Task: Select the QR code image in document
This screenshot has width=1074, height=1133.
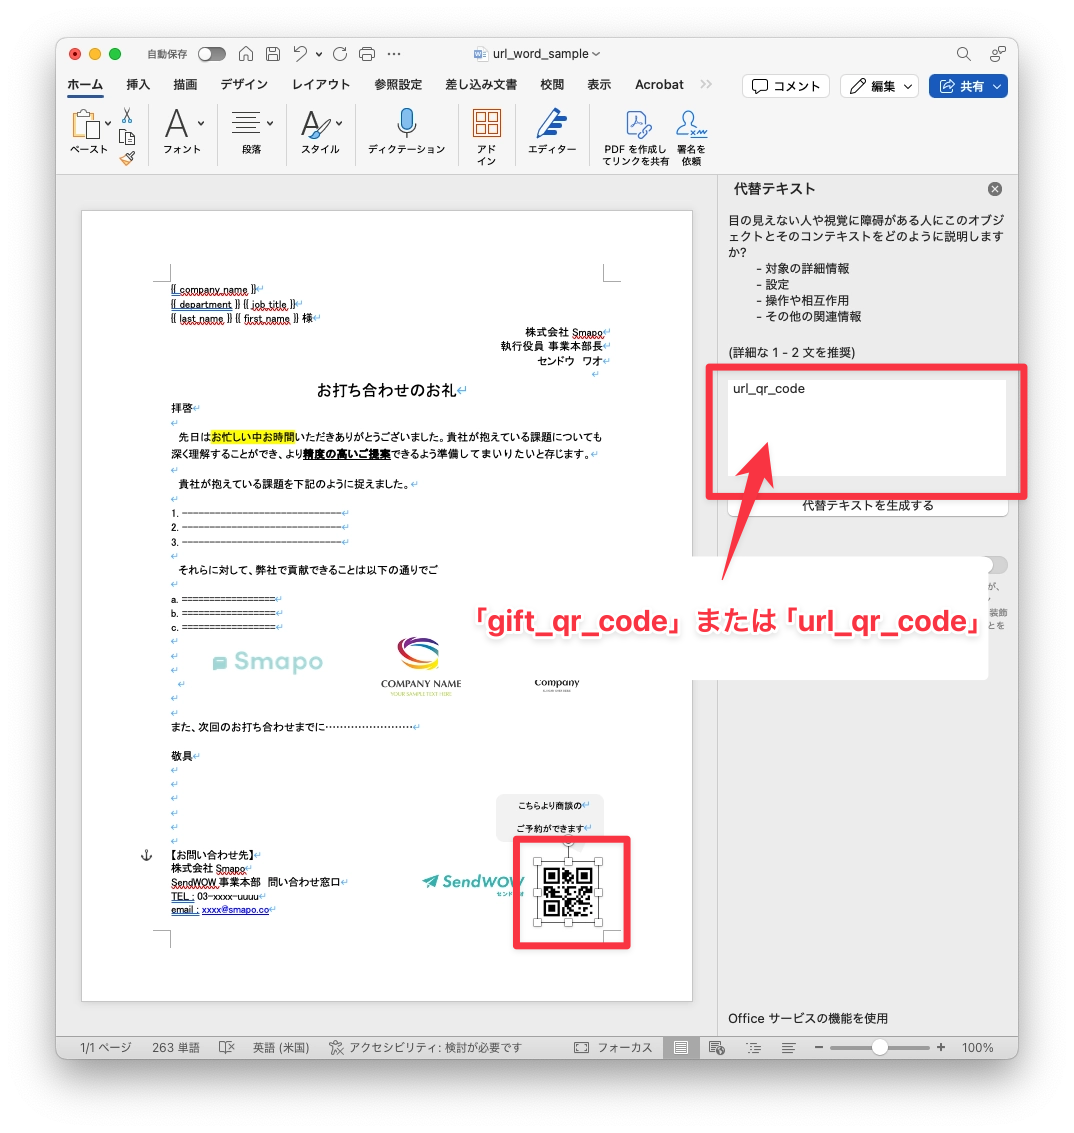Action: coord(568,891)
